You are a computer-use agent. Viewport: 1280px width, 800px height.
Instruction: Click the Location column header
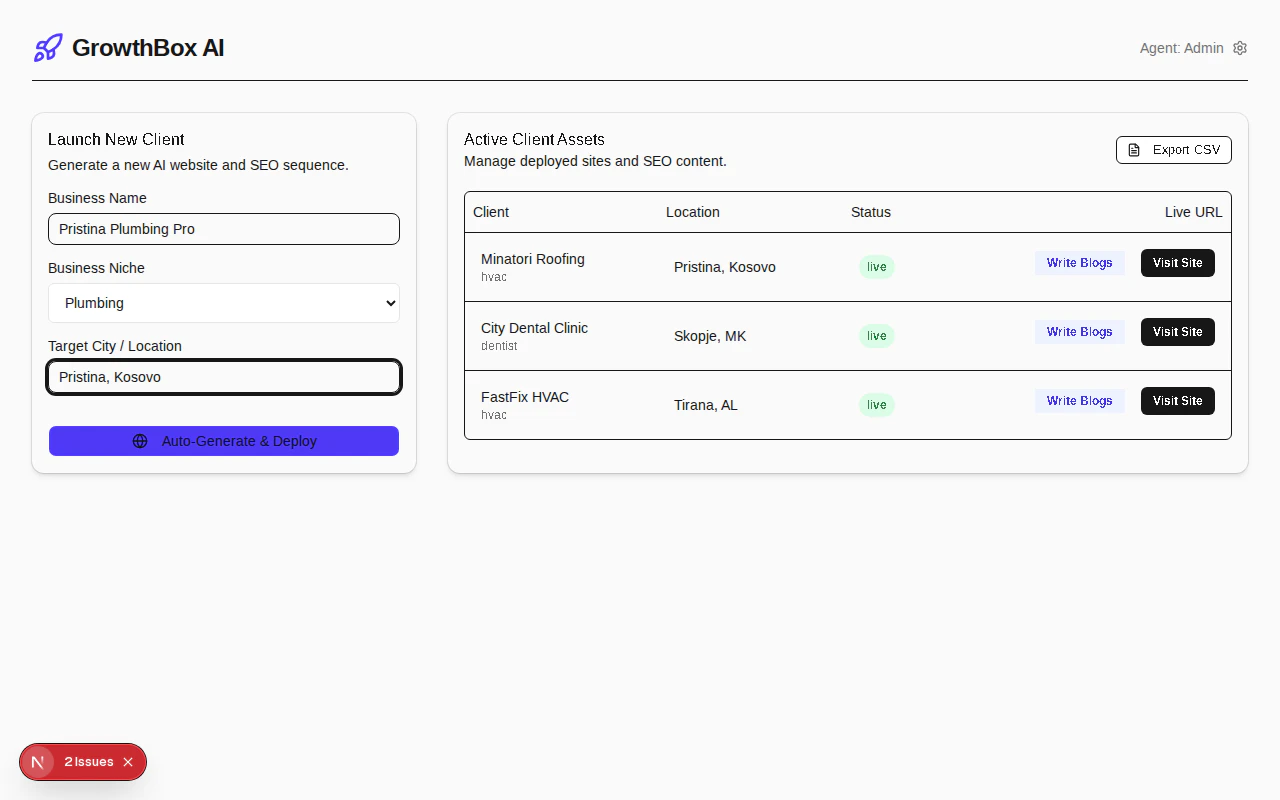click(693, 212)
